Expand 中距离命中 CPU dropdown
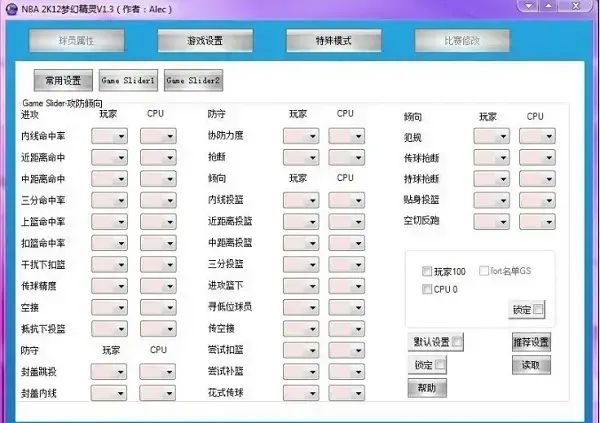600x423 pixels. (x=158, y=179)
